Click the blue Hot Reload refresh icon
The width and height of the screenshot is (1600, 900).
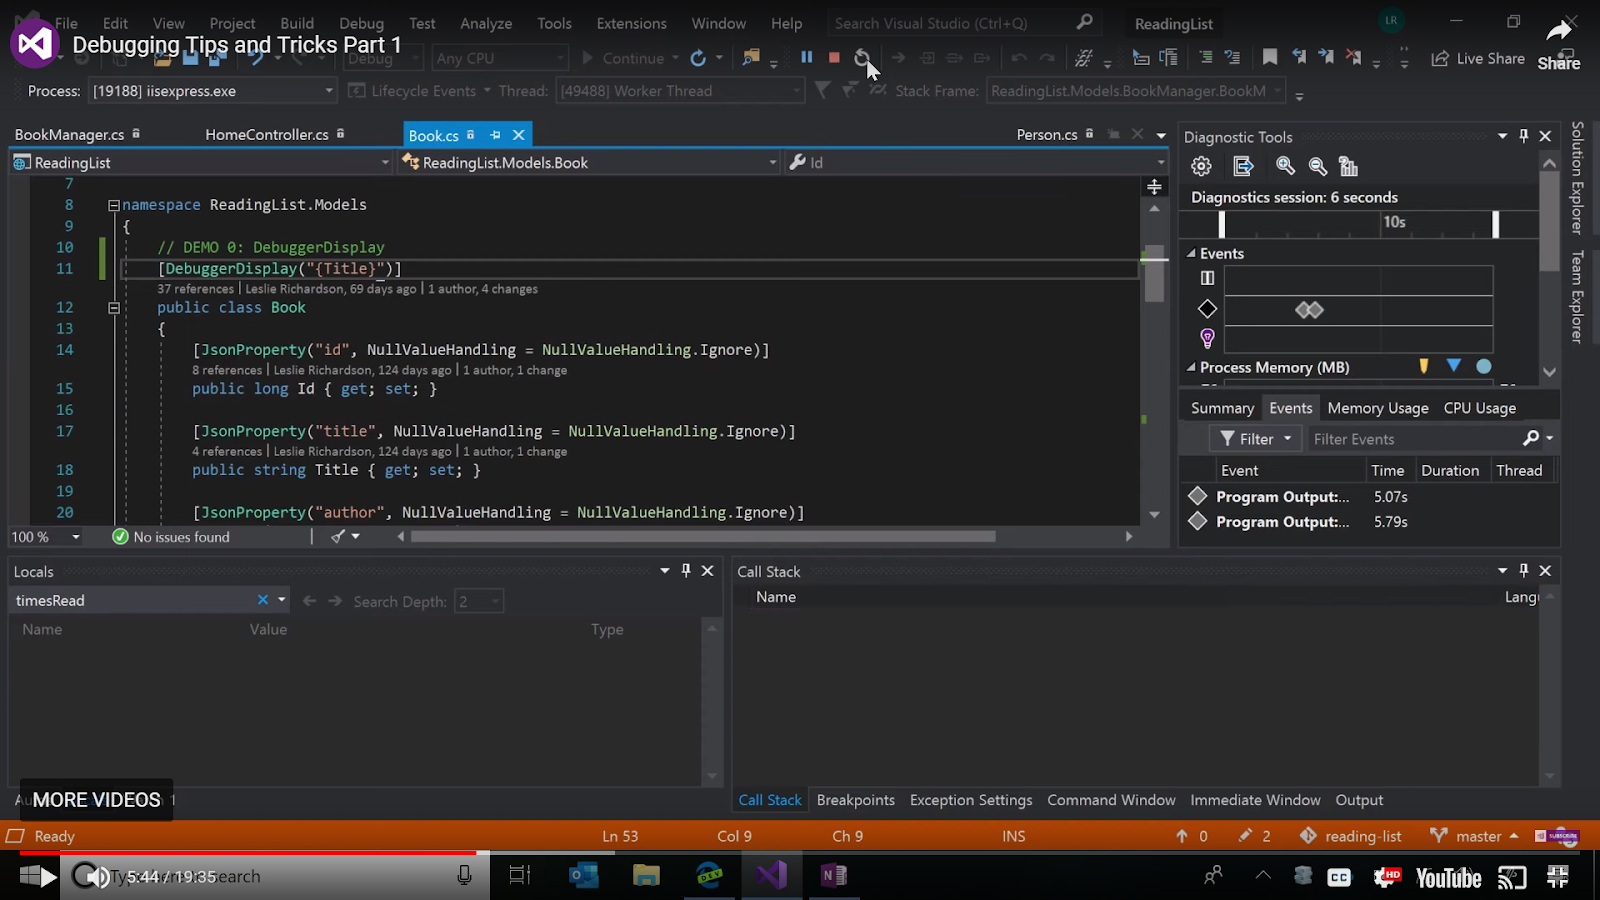tap(698, 58)
